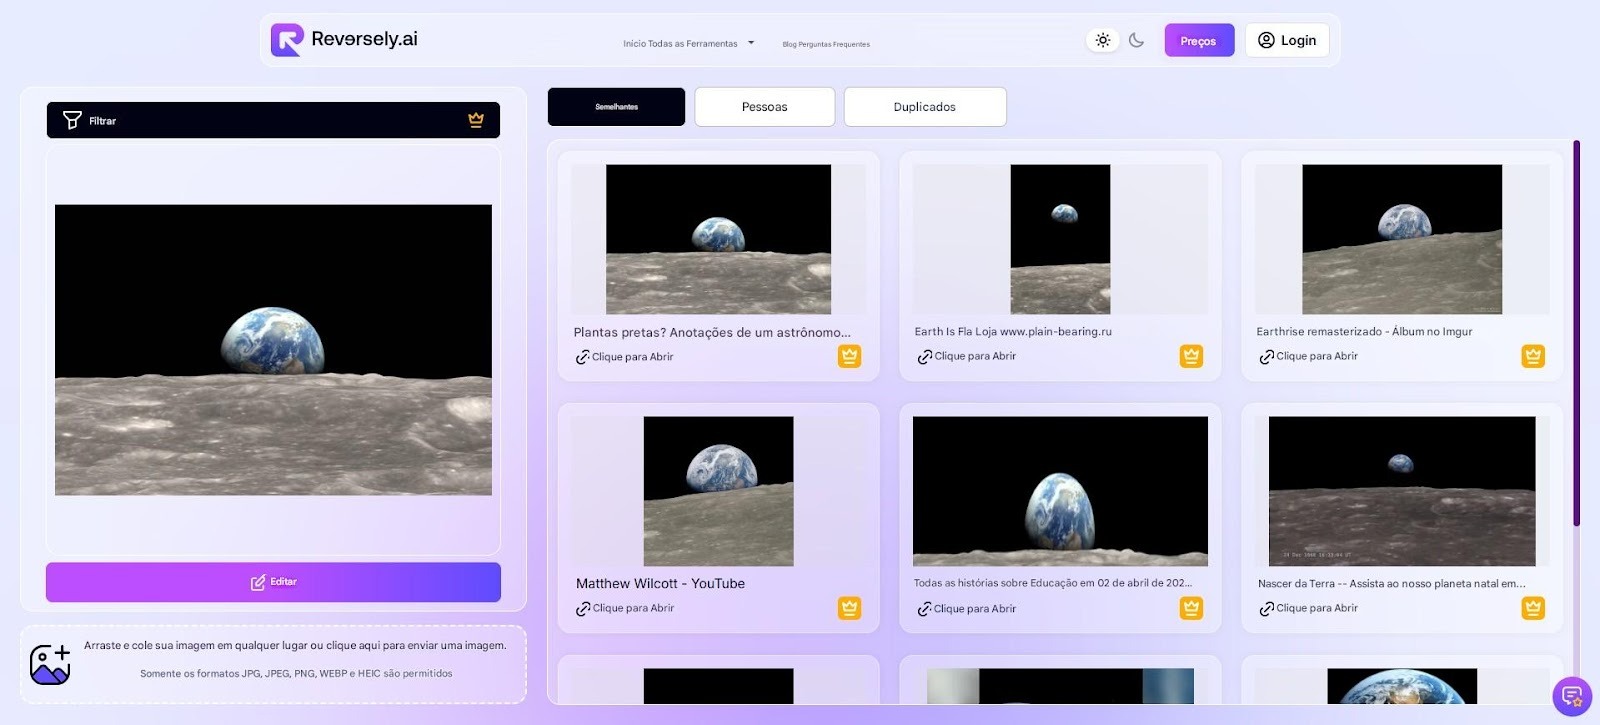Click crown icon on Earthrise remasterizado card
Viewport: 1600px width, 725px height.
point(1533,356)
